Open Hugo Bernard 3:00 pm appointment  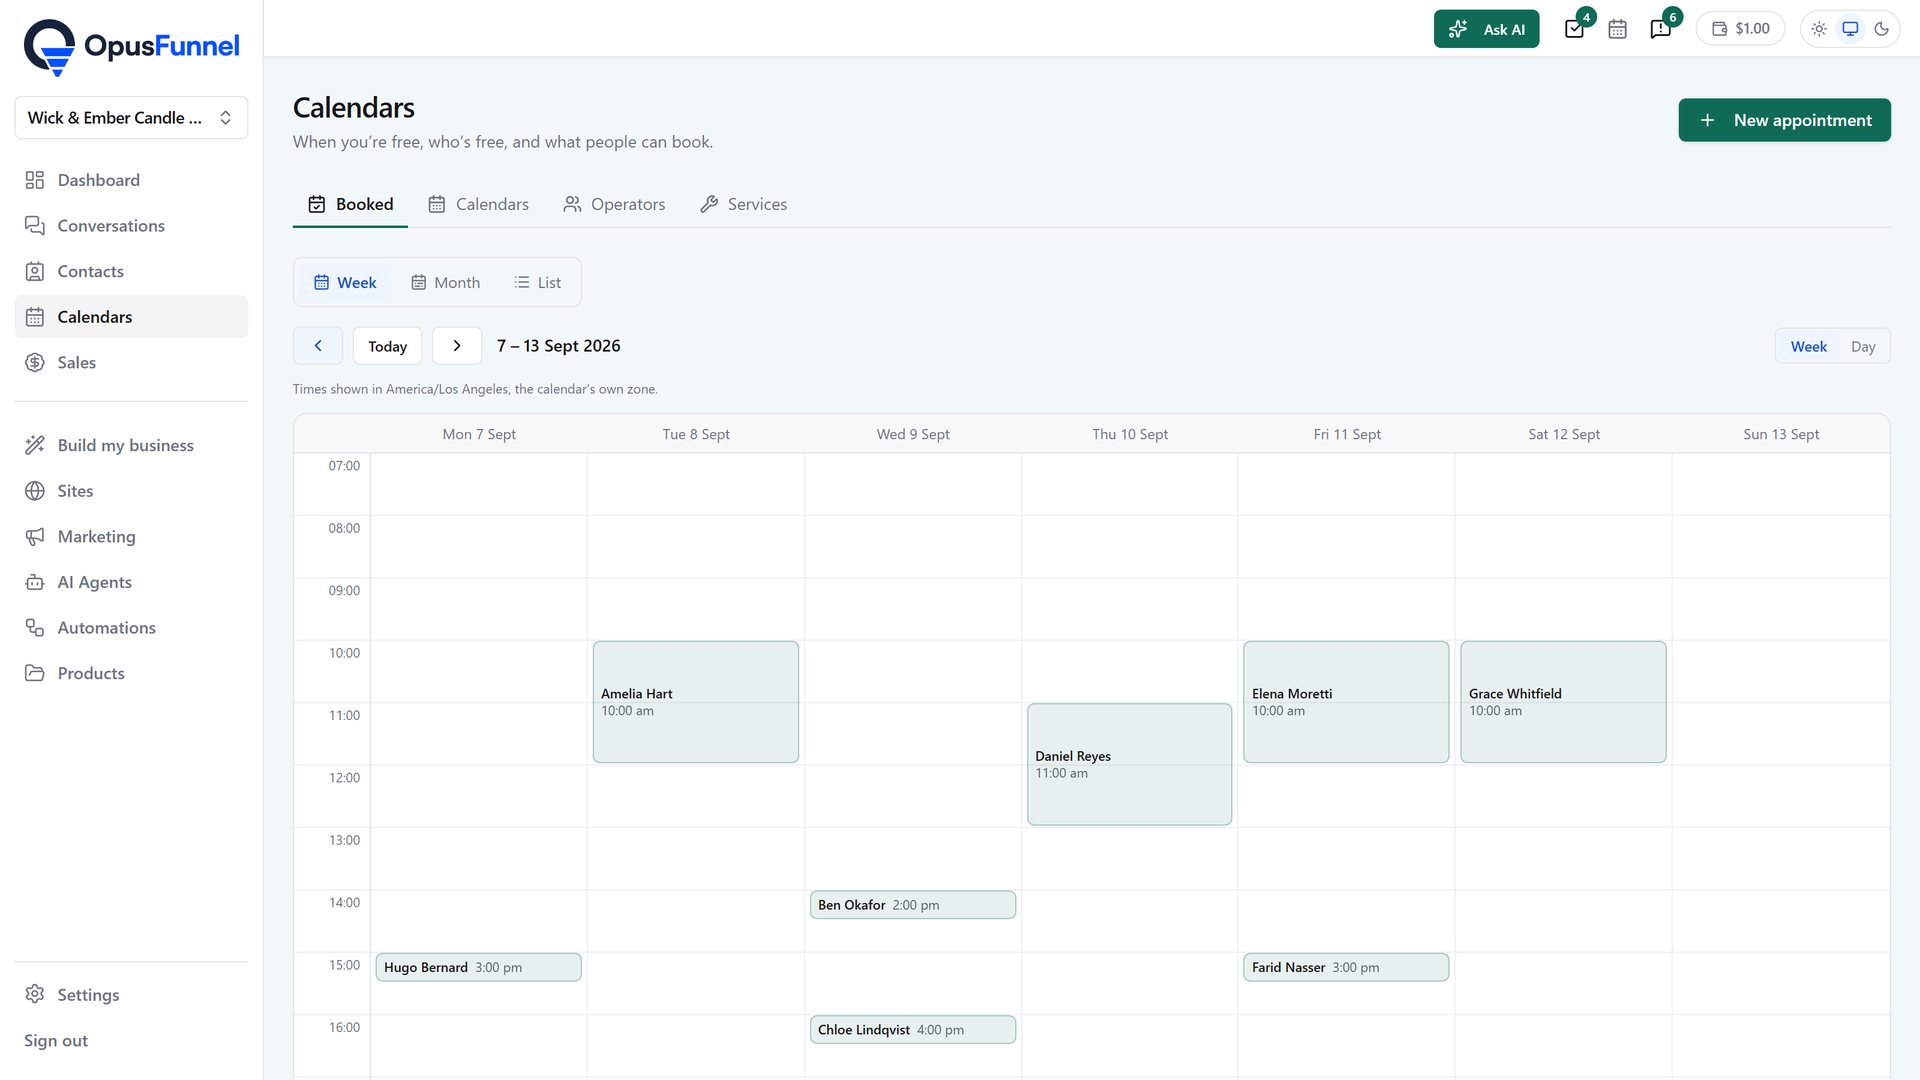479,967
